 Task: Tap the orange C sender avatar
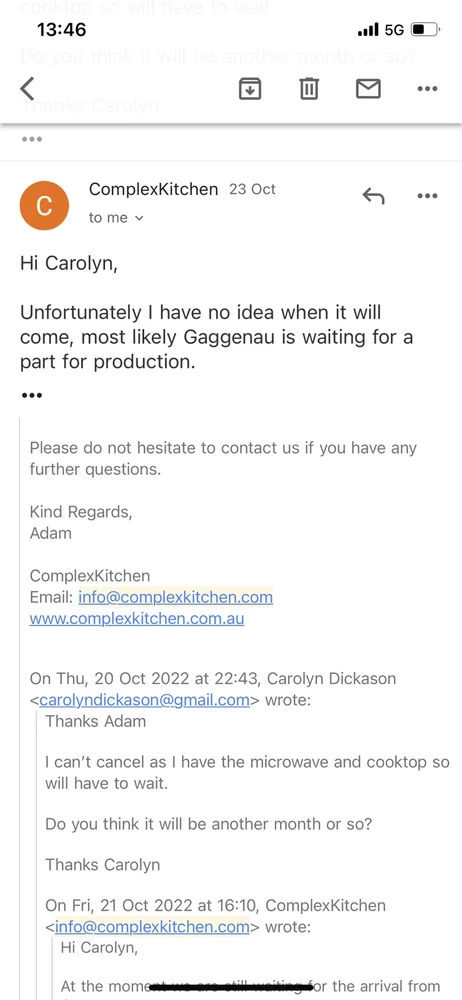(x=44, y=205)
